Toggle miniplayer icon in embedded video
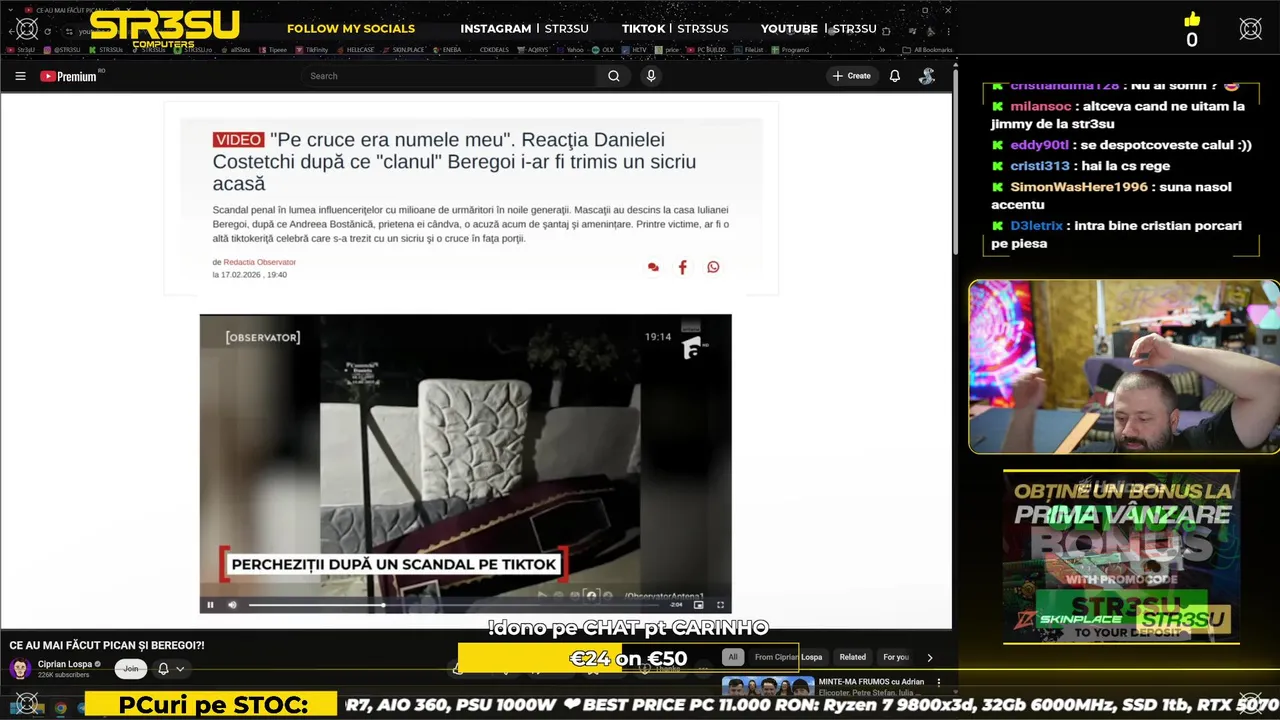The height and width of the screenshot is (720, 1280). coord(698,605)
